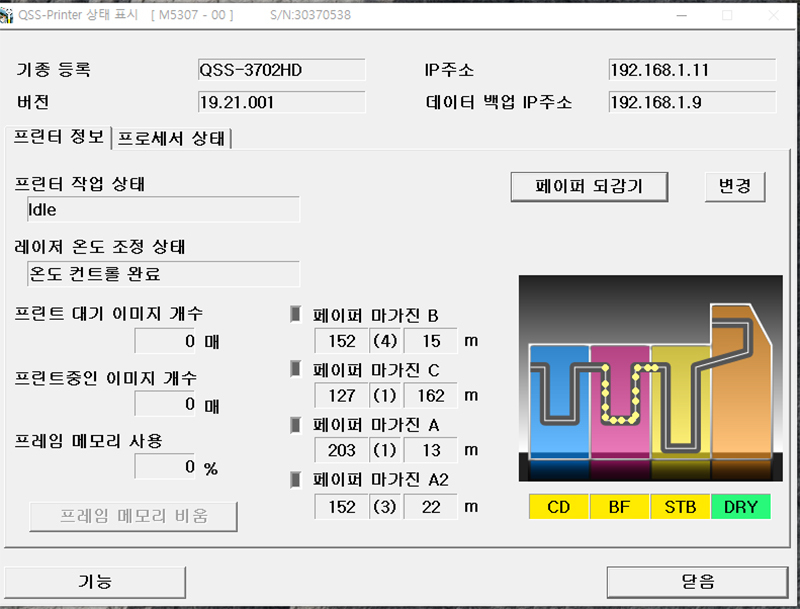Image resolution: width=800 pixels, height=609 pixels.
Task: Click the 페이퍼 마가진 A2 indicator light
Action: point(295,479)
